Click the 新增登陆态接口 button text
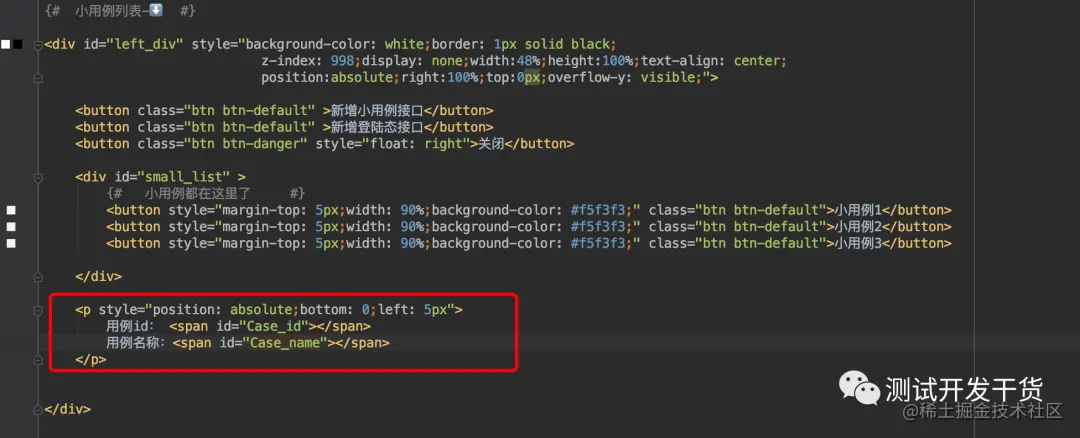This screenshot has width=1080, height=438. click(x=377, y=127)
